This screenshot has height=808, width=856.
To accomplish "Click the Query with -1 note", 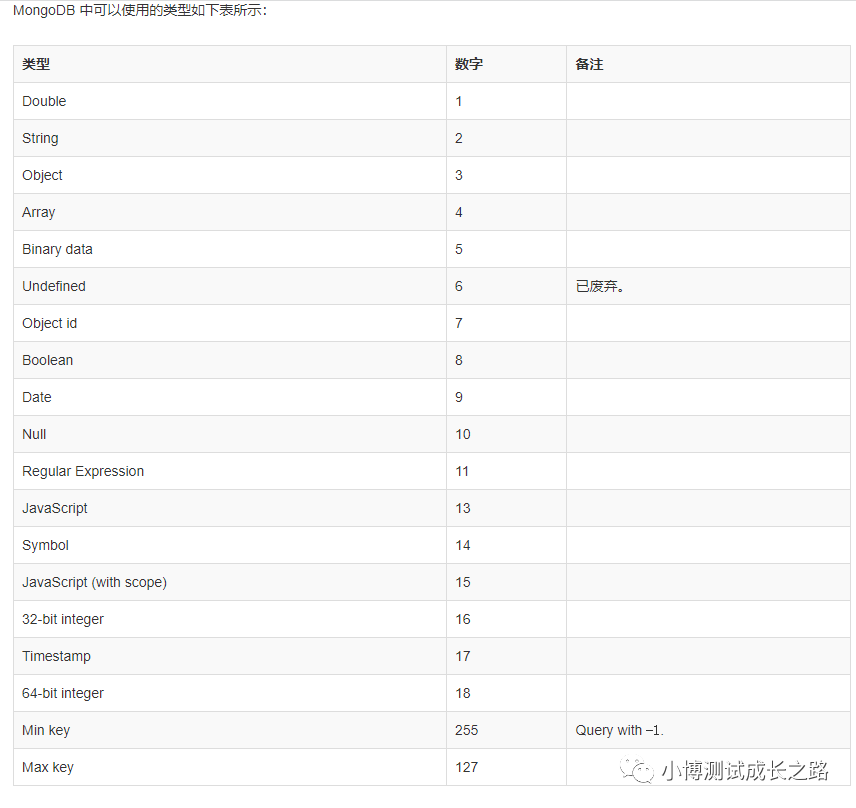I will pos(619,730).
